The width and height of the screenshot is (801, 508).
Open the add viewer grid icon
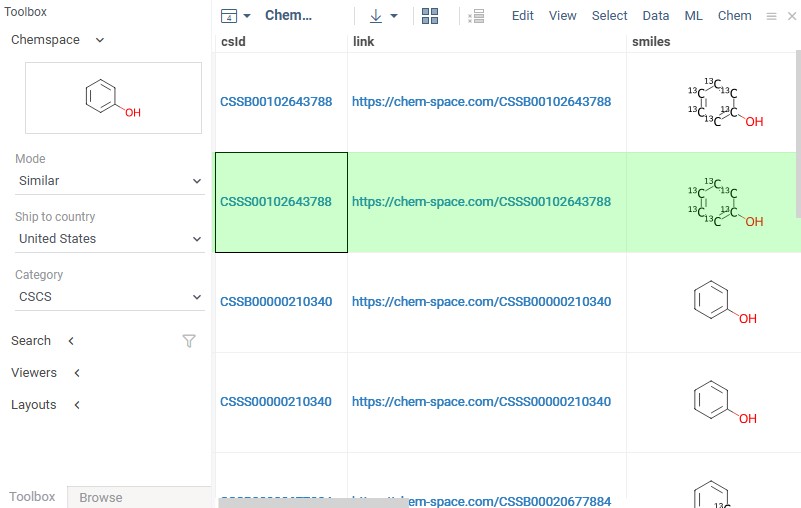click(x=430, y=16)
